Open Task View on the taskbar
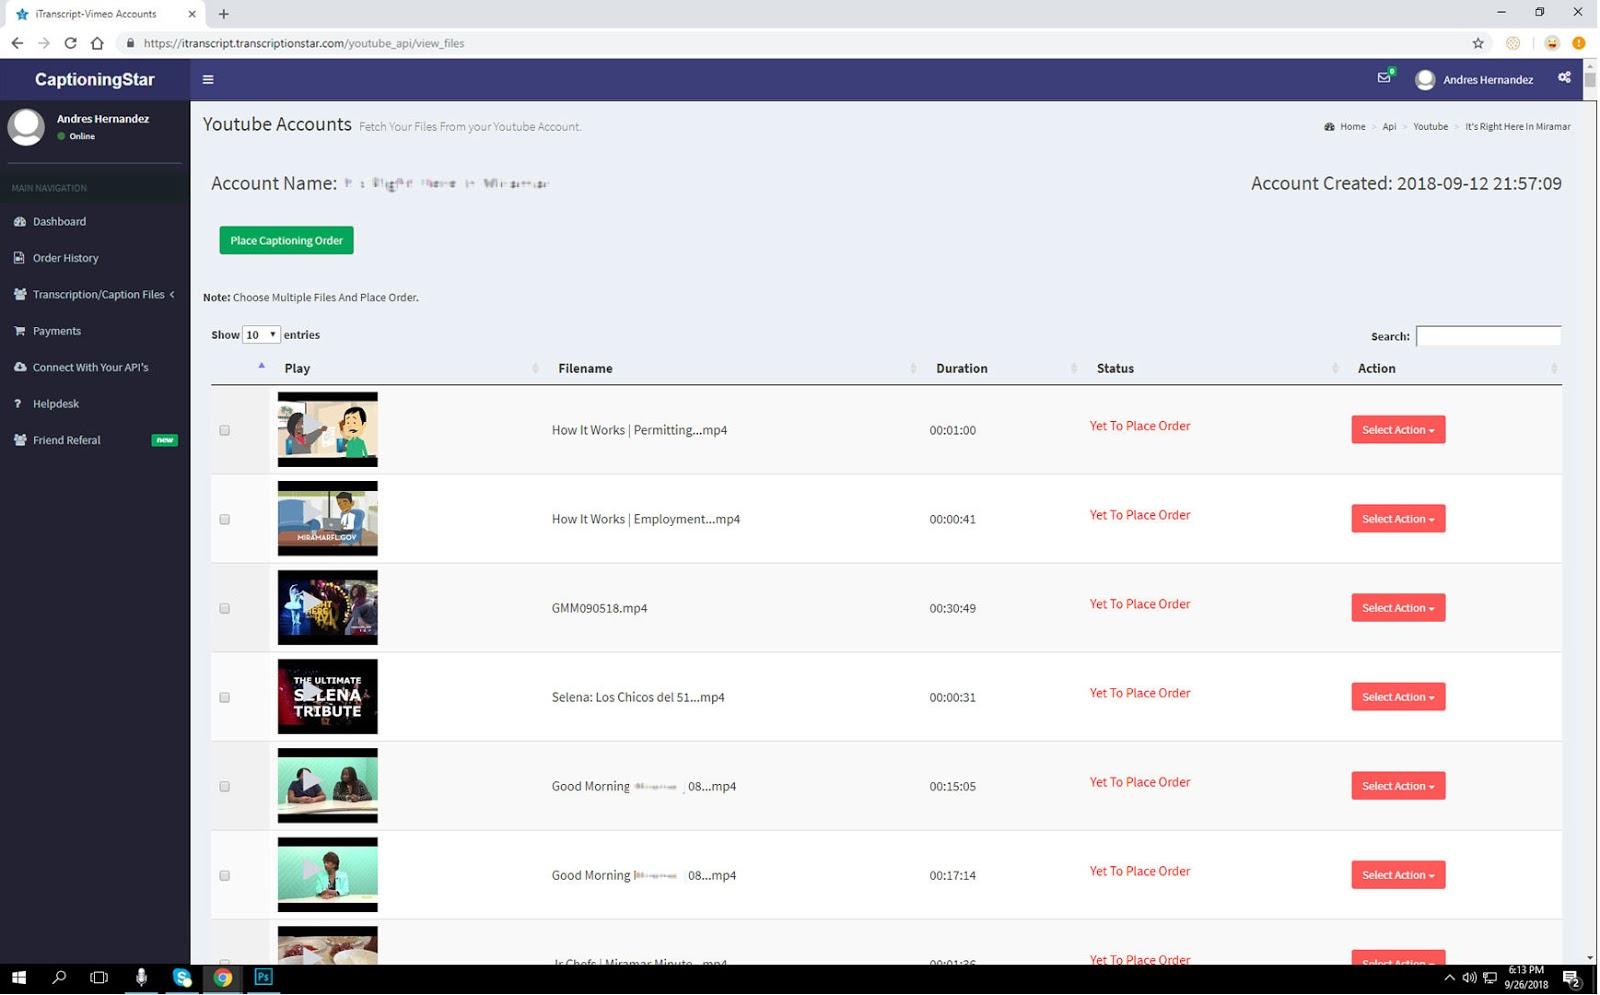The width and height of the screenshot is (1600, 995). pos(99,978)
